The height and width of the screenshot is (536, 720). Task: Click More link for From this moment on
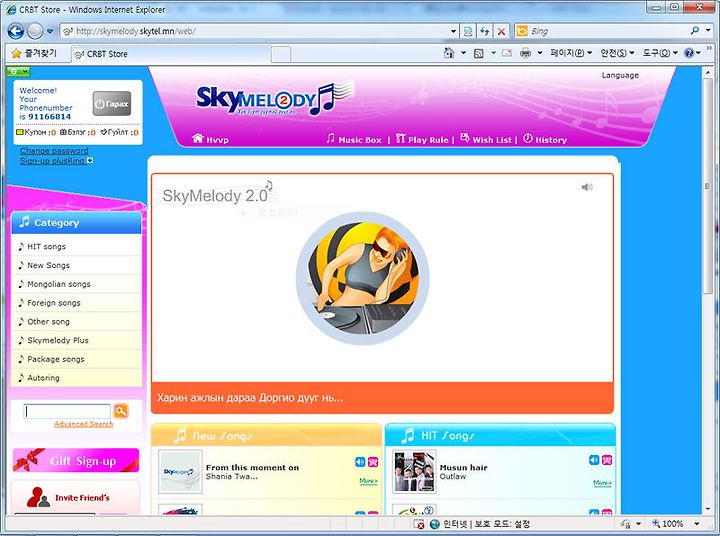(x=368, y=481)
